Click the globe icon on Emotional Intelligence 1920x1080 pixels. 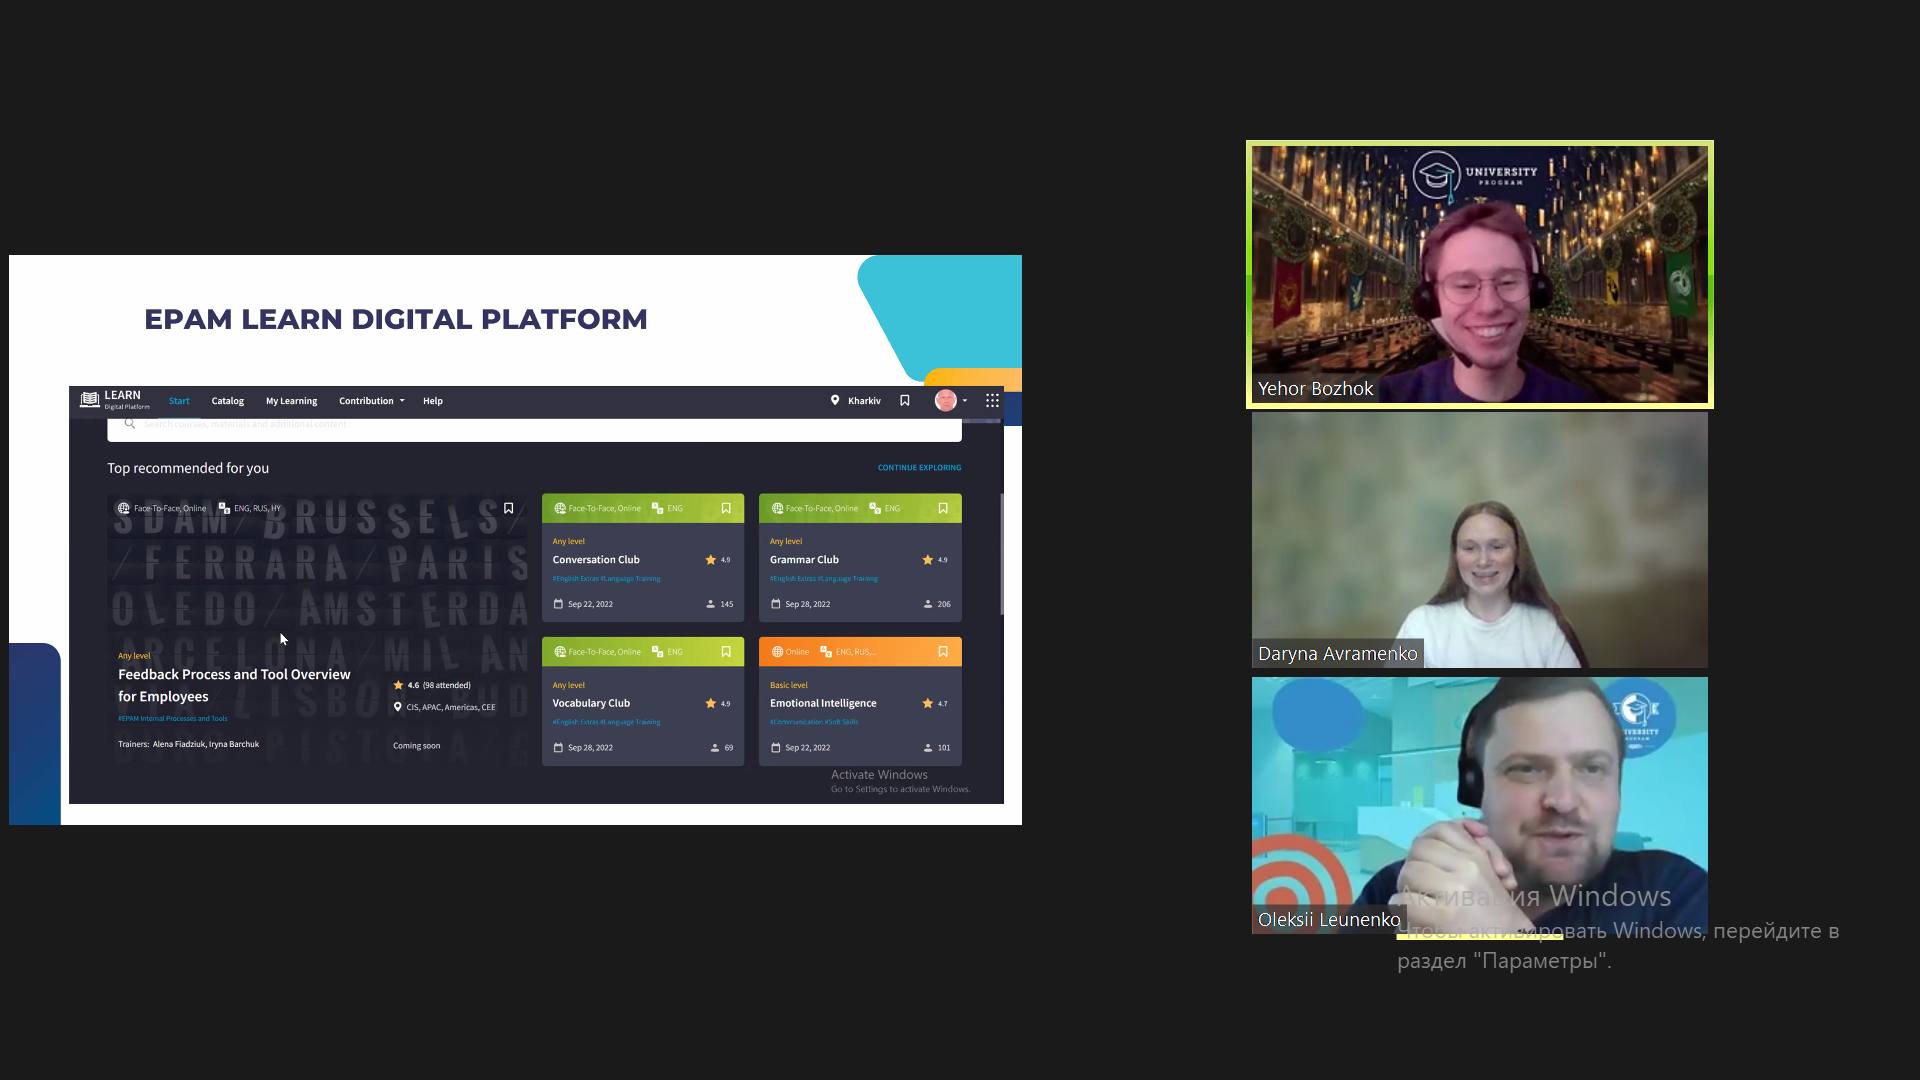[x=777, y=652]
